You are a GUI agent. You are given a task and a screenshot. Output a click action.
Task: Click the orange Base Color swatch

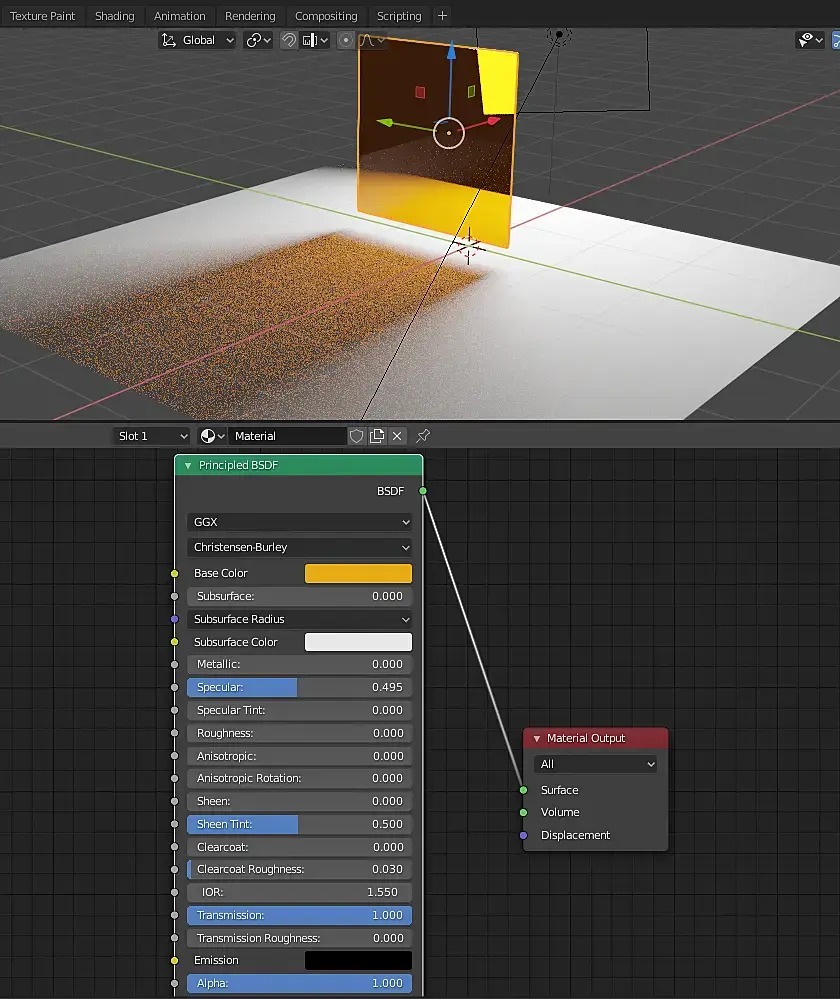click(x=358, y=573)
